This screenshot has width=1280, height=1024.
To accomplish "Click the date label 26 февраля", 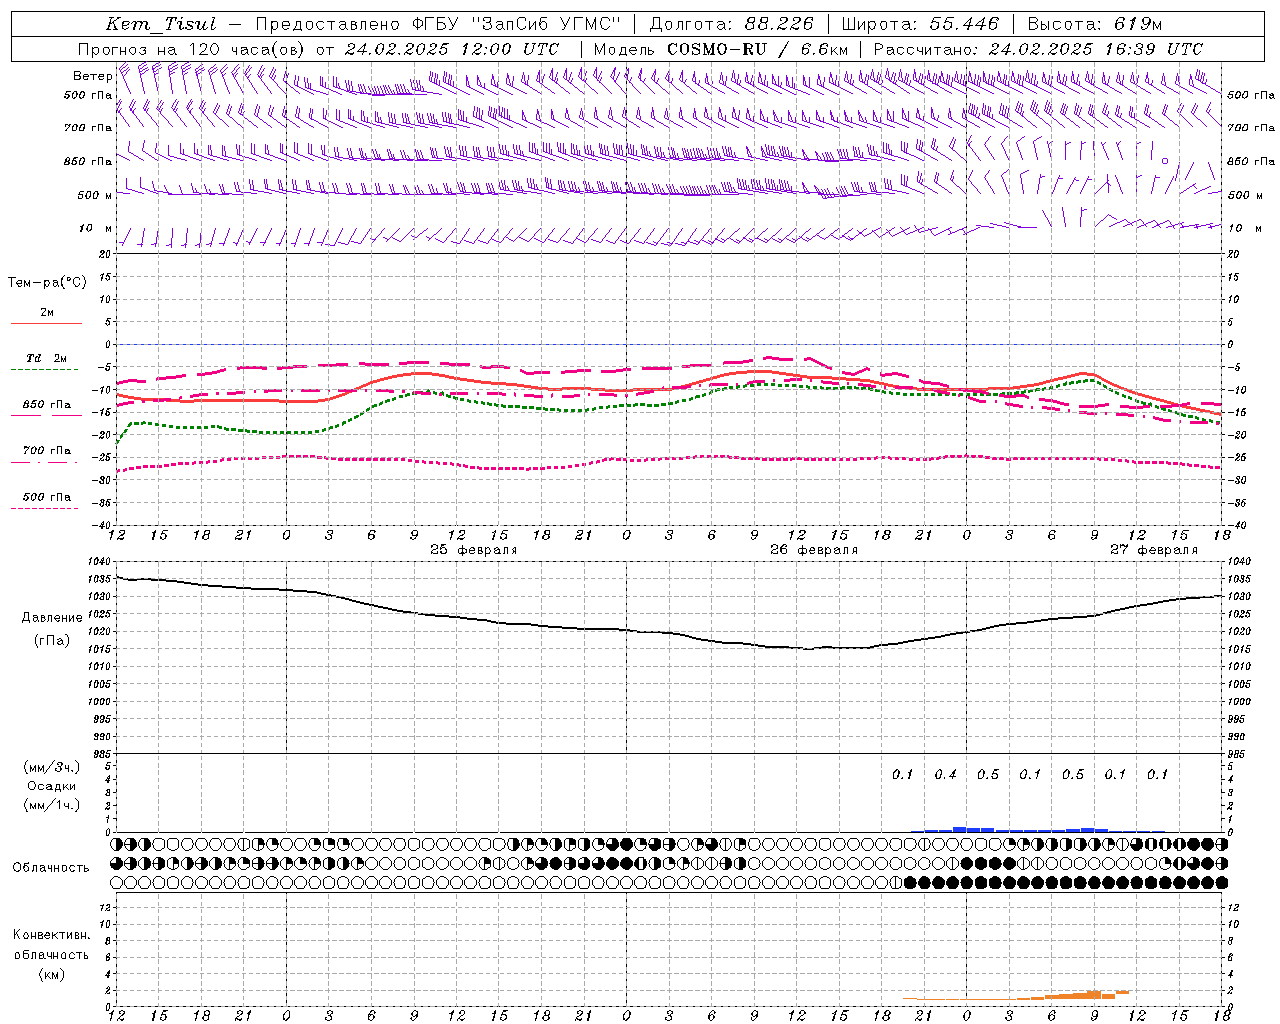I will point(814,550).
